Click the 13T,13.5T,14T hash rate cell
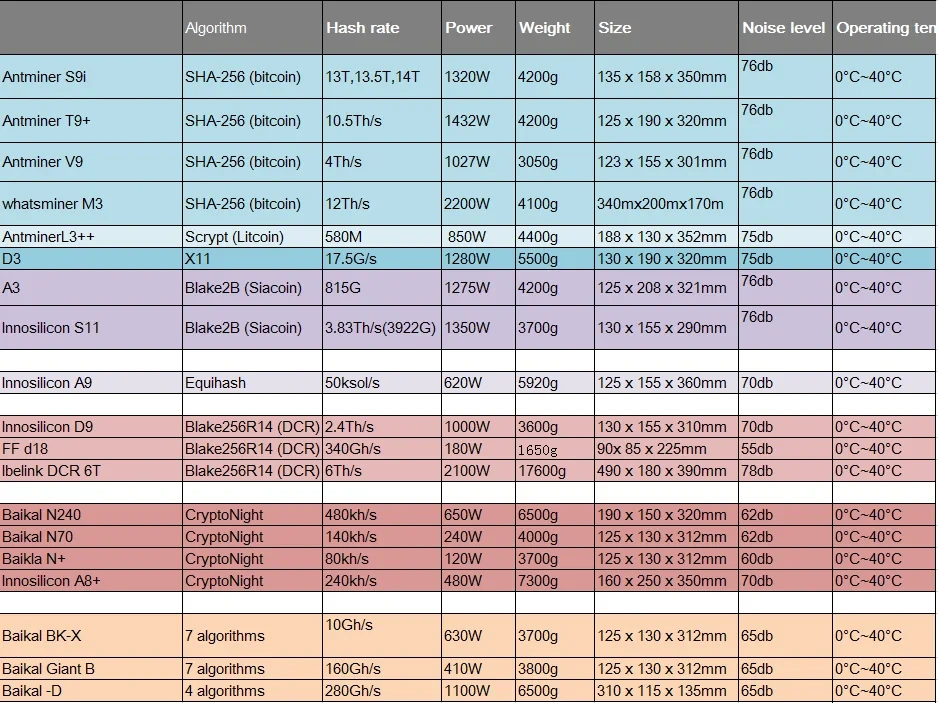This screenshot has height=703, width=938. (382, 77)
